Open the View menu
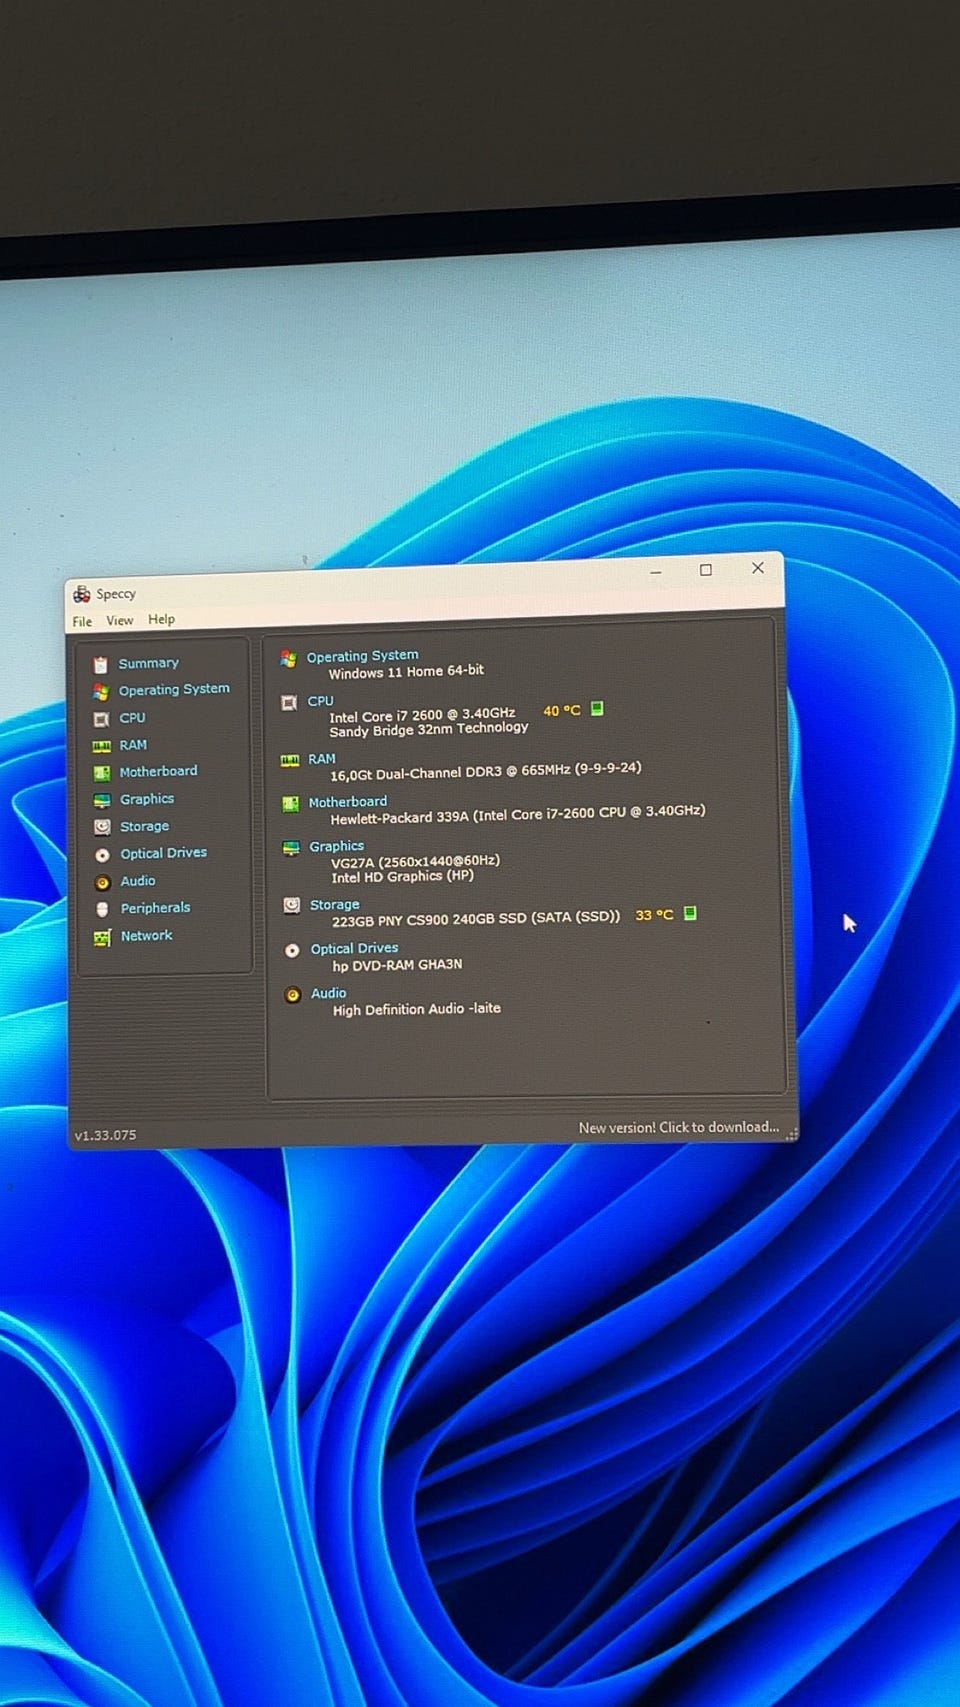The image size is (960, 1707). point(120,620)
